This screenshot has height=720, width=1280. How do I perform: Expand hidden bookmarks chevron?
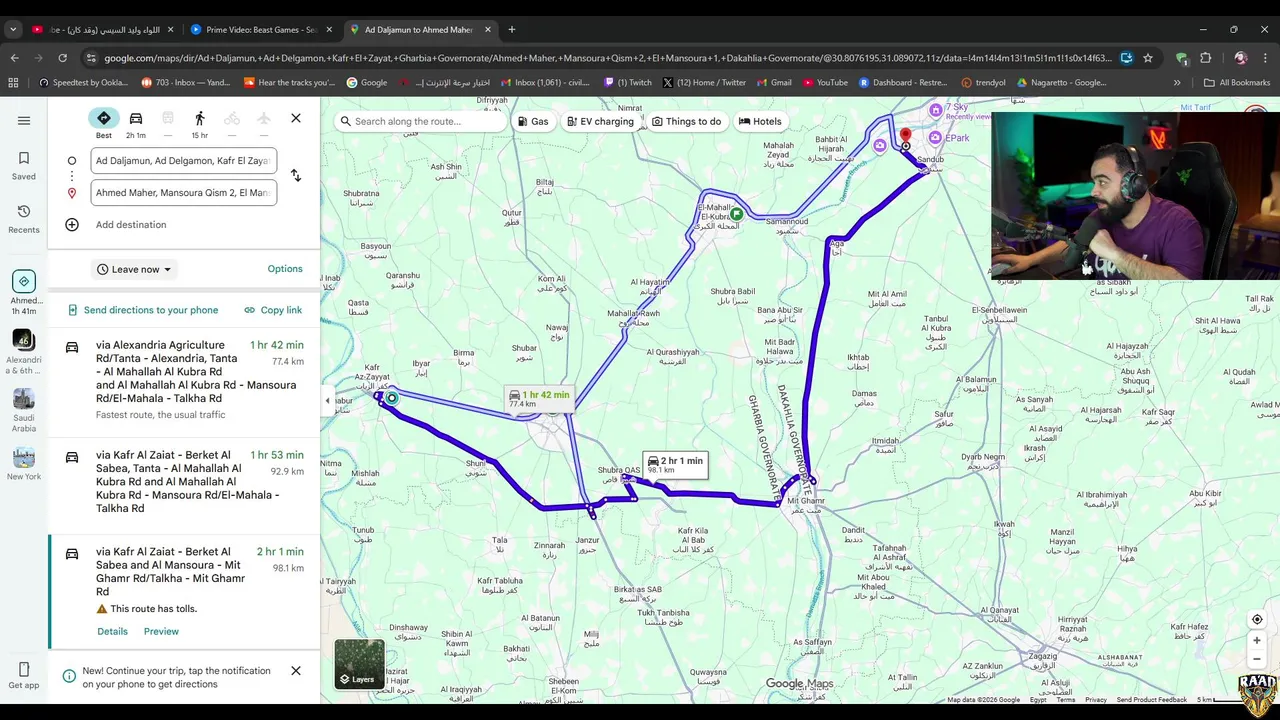[1177, 83]
